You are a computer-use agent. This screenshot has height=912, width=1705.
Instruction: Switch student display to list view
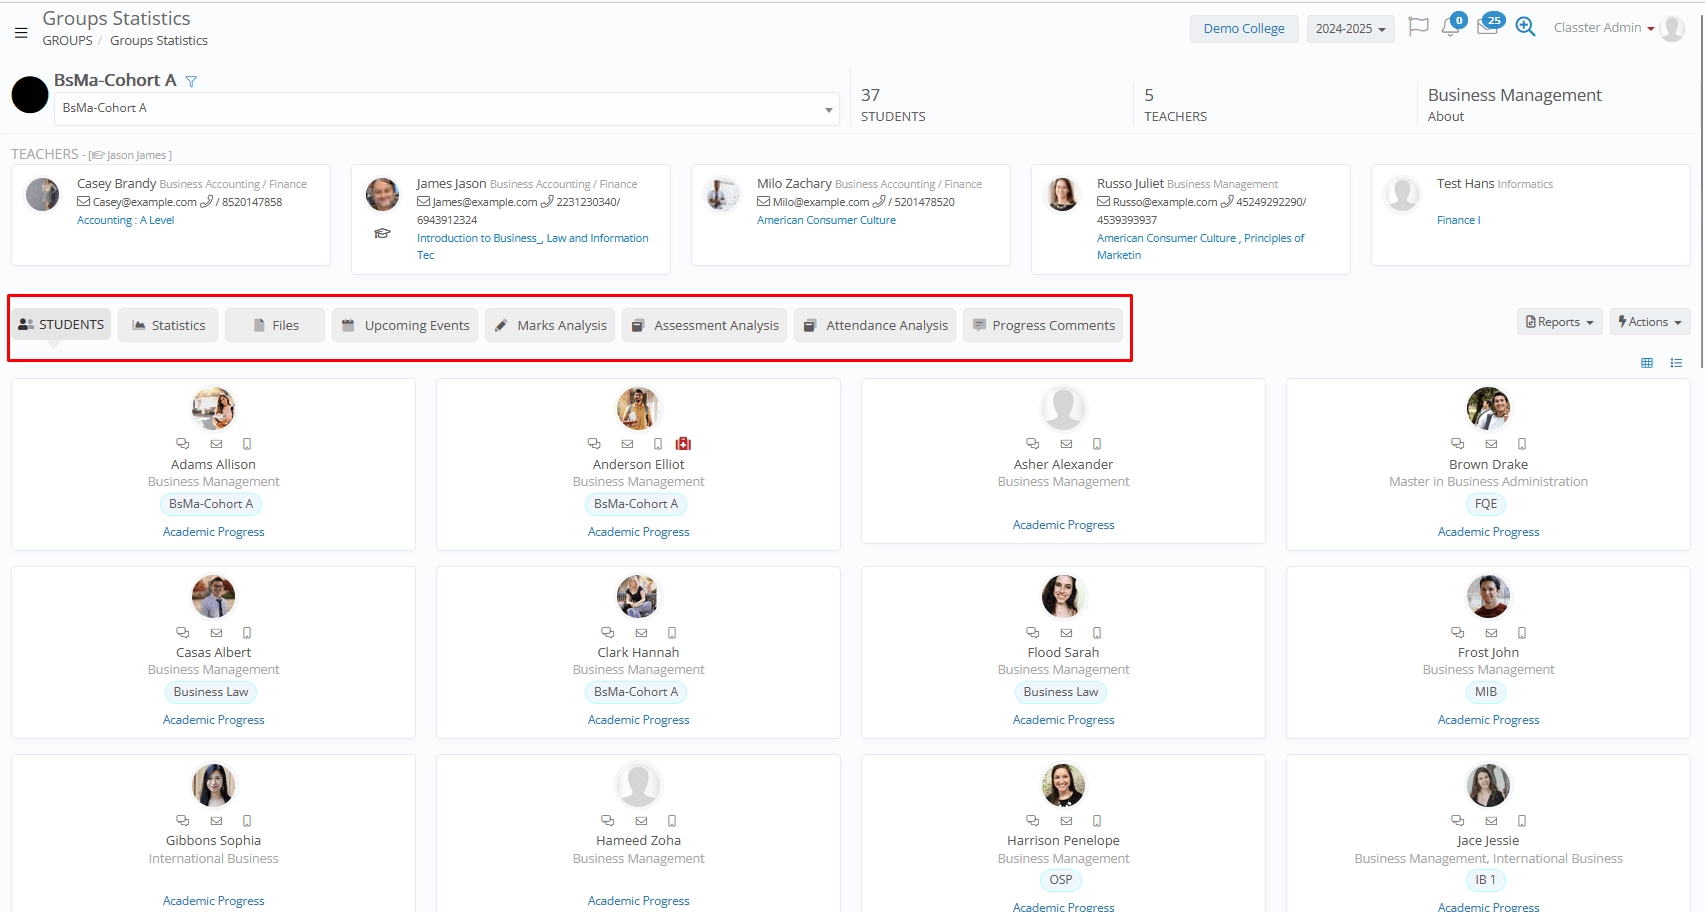1676,363
